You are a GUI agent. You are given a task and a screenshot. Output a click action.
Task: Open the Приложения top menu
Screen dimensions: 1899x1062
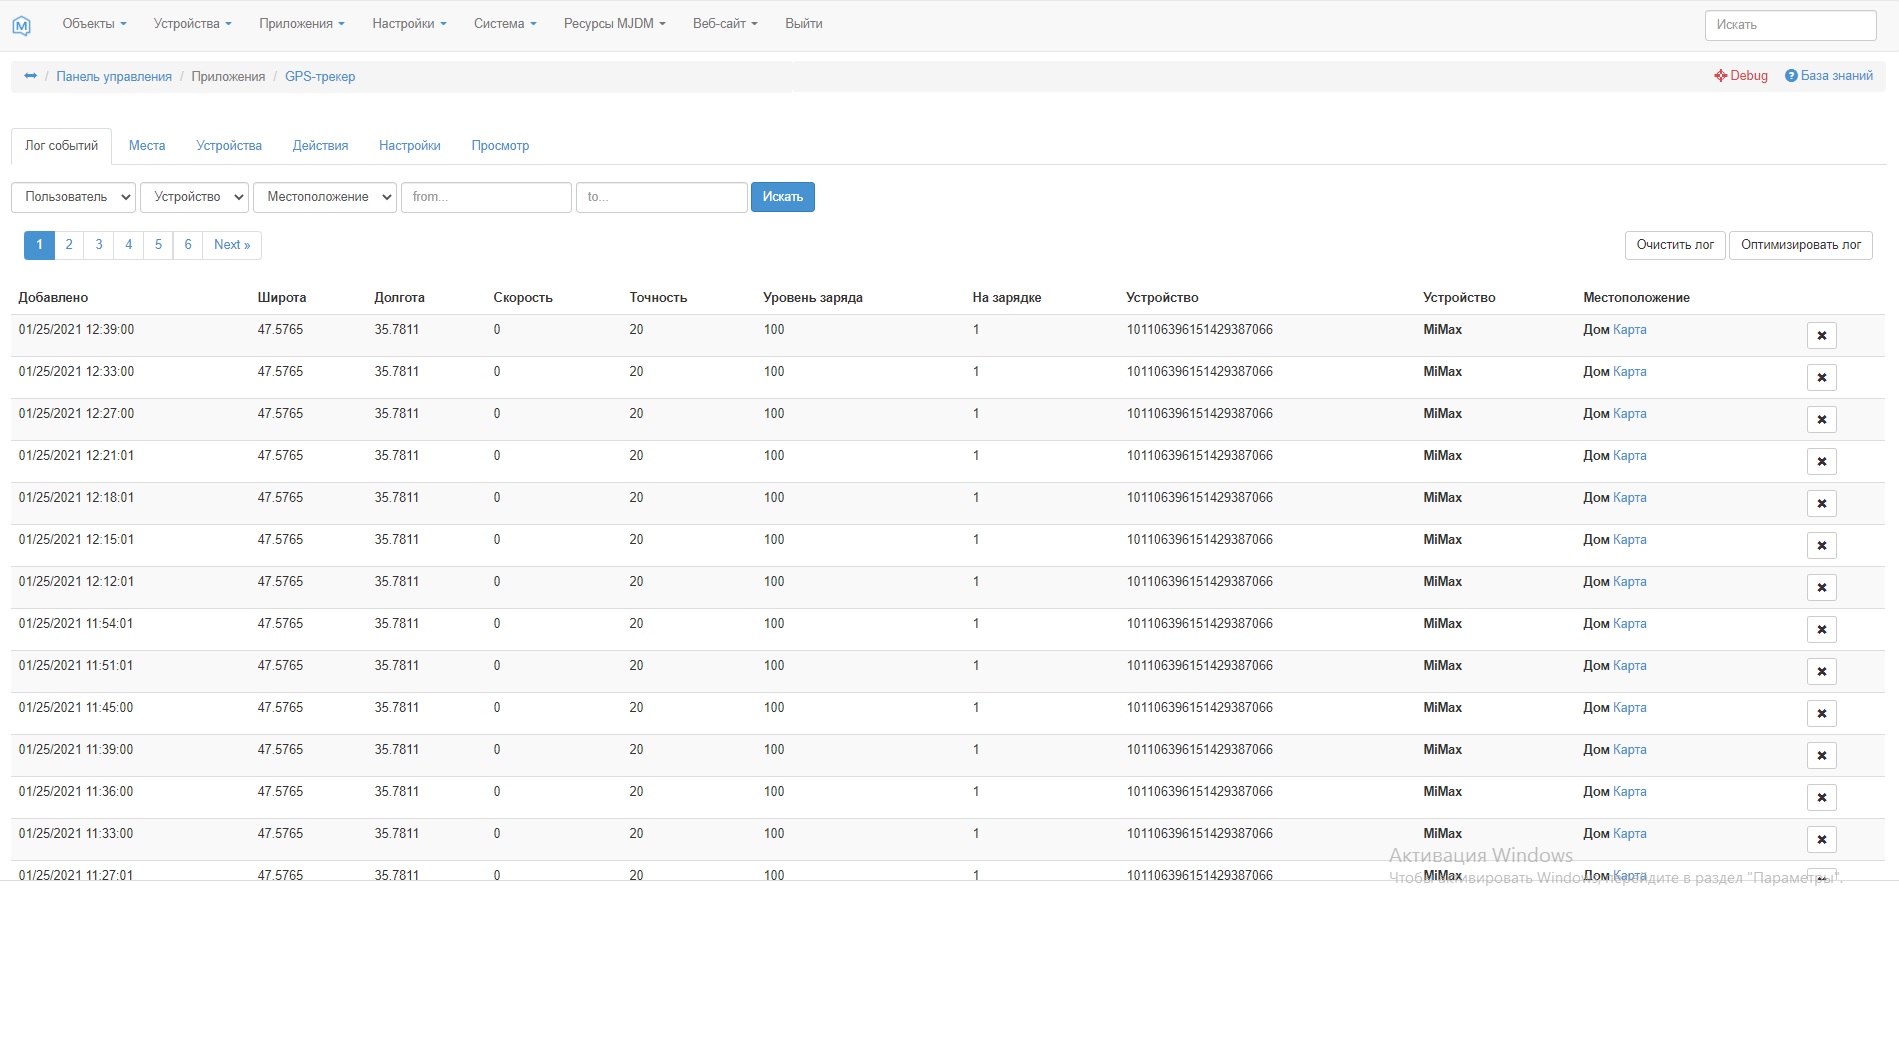tap(301, 24)
